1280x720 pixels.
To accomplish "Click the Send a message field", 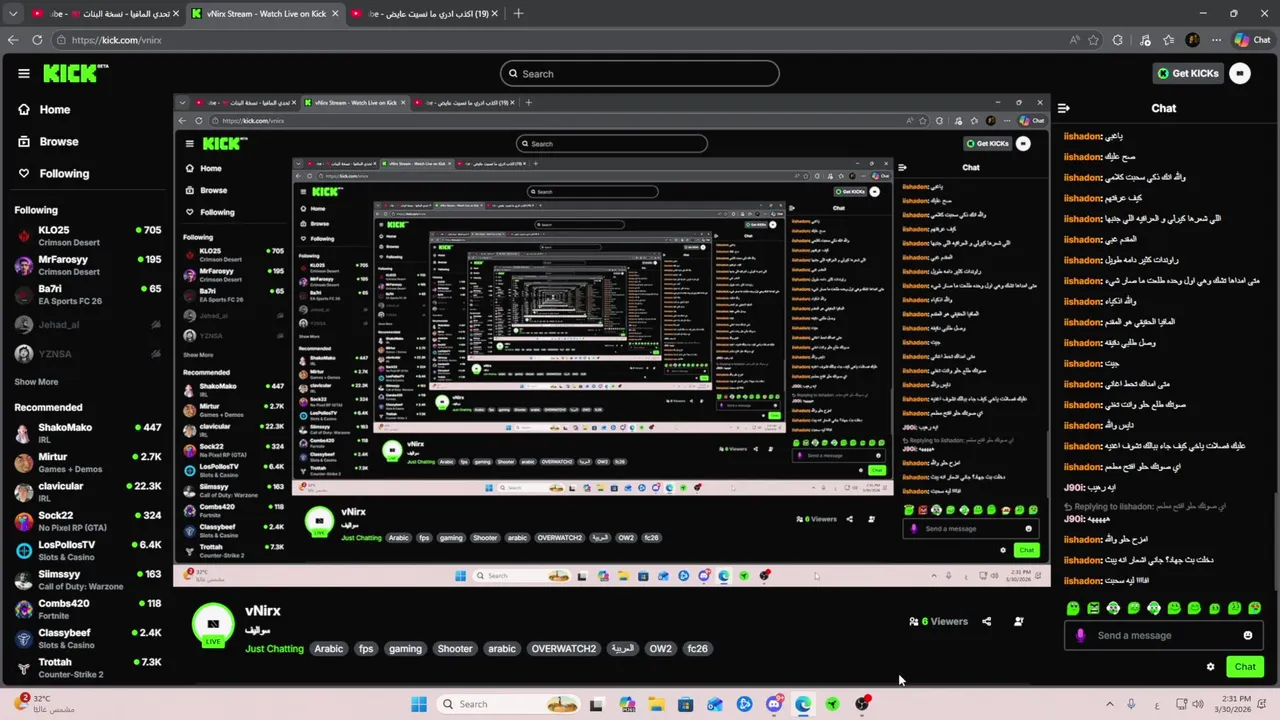I will [x=1162, y=636].
